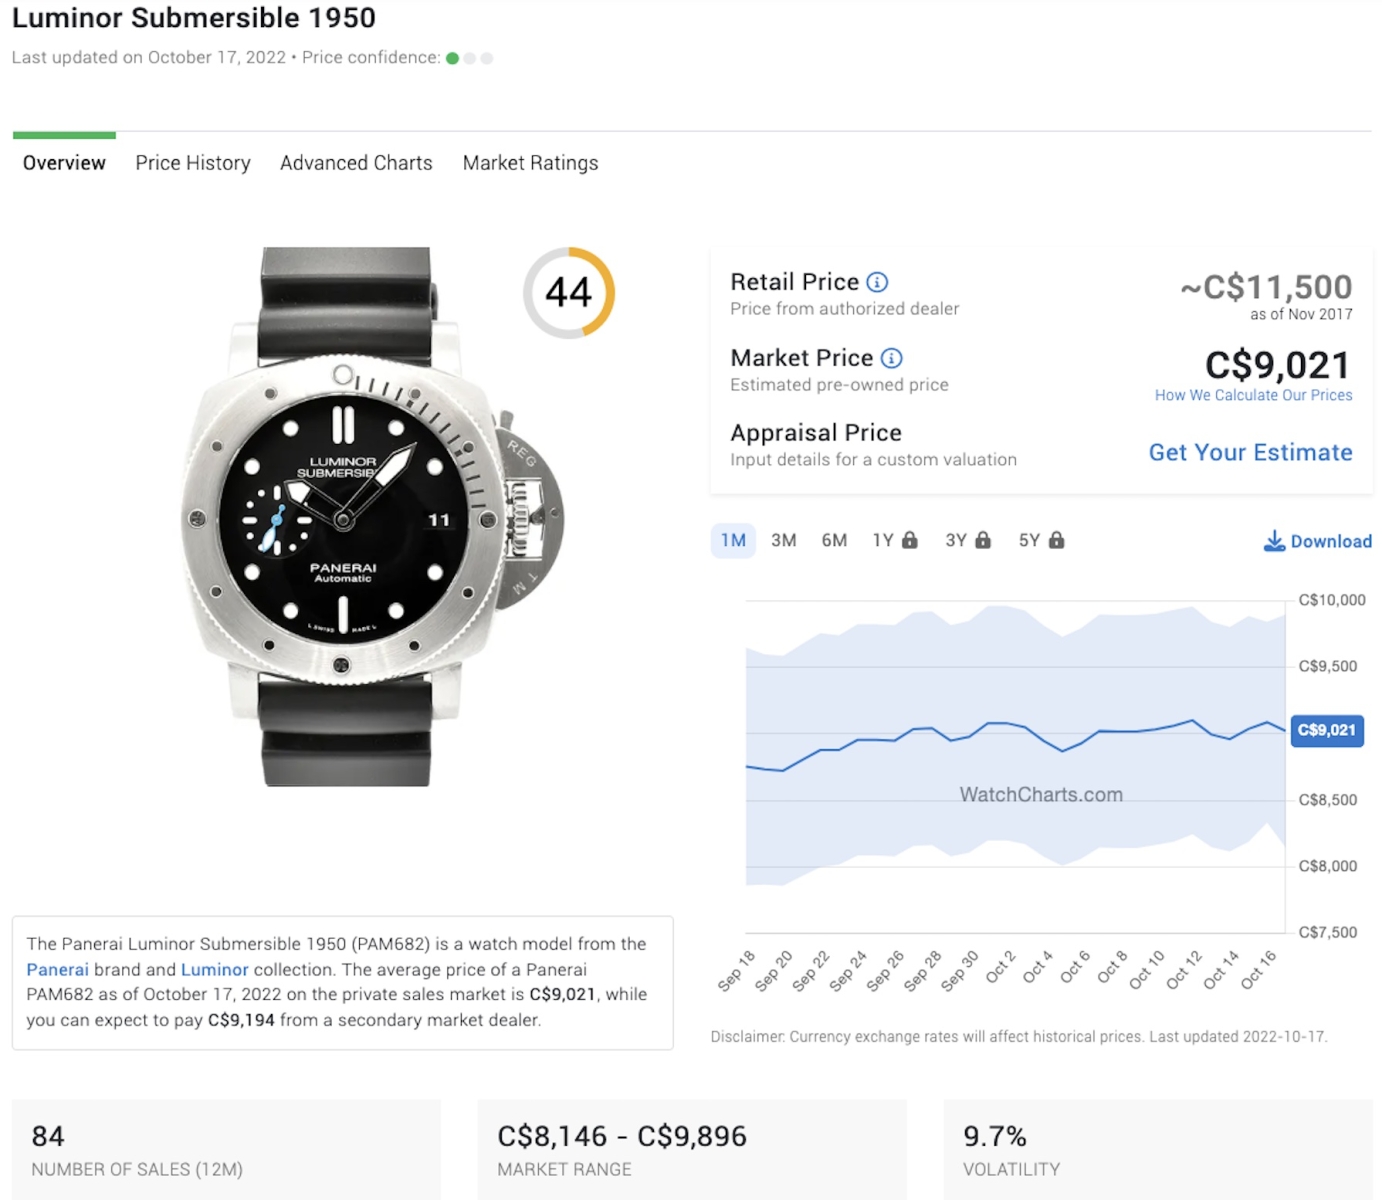The width and height of the screenshot is (1382, 1200).
Task: Click the C$9,021 chart price marker
Action: click(x=1326, y=730)
